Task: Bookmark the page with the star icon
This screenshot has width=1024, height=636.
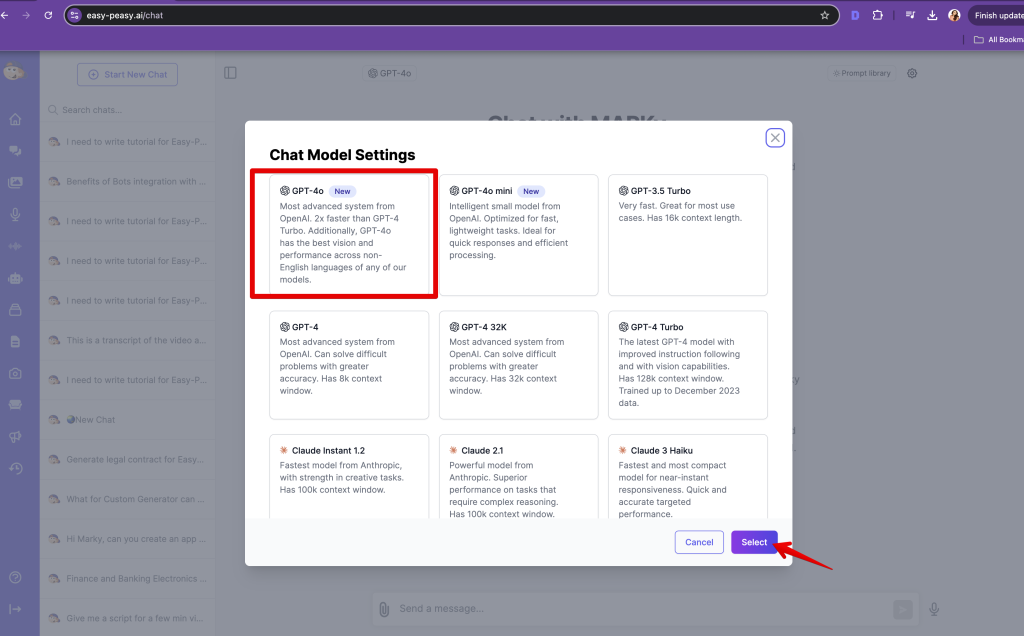Action: pyautogui.click(x=824, y=15)
